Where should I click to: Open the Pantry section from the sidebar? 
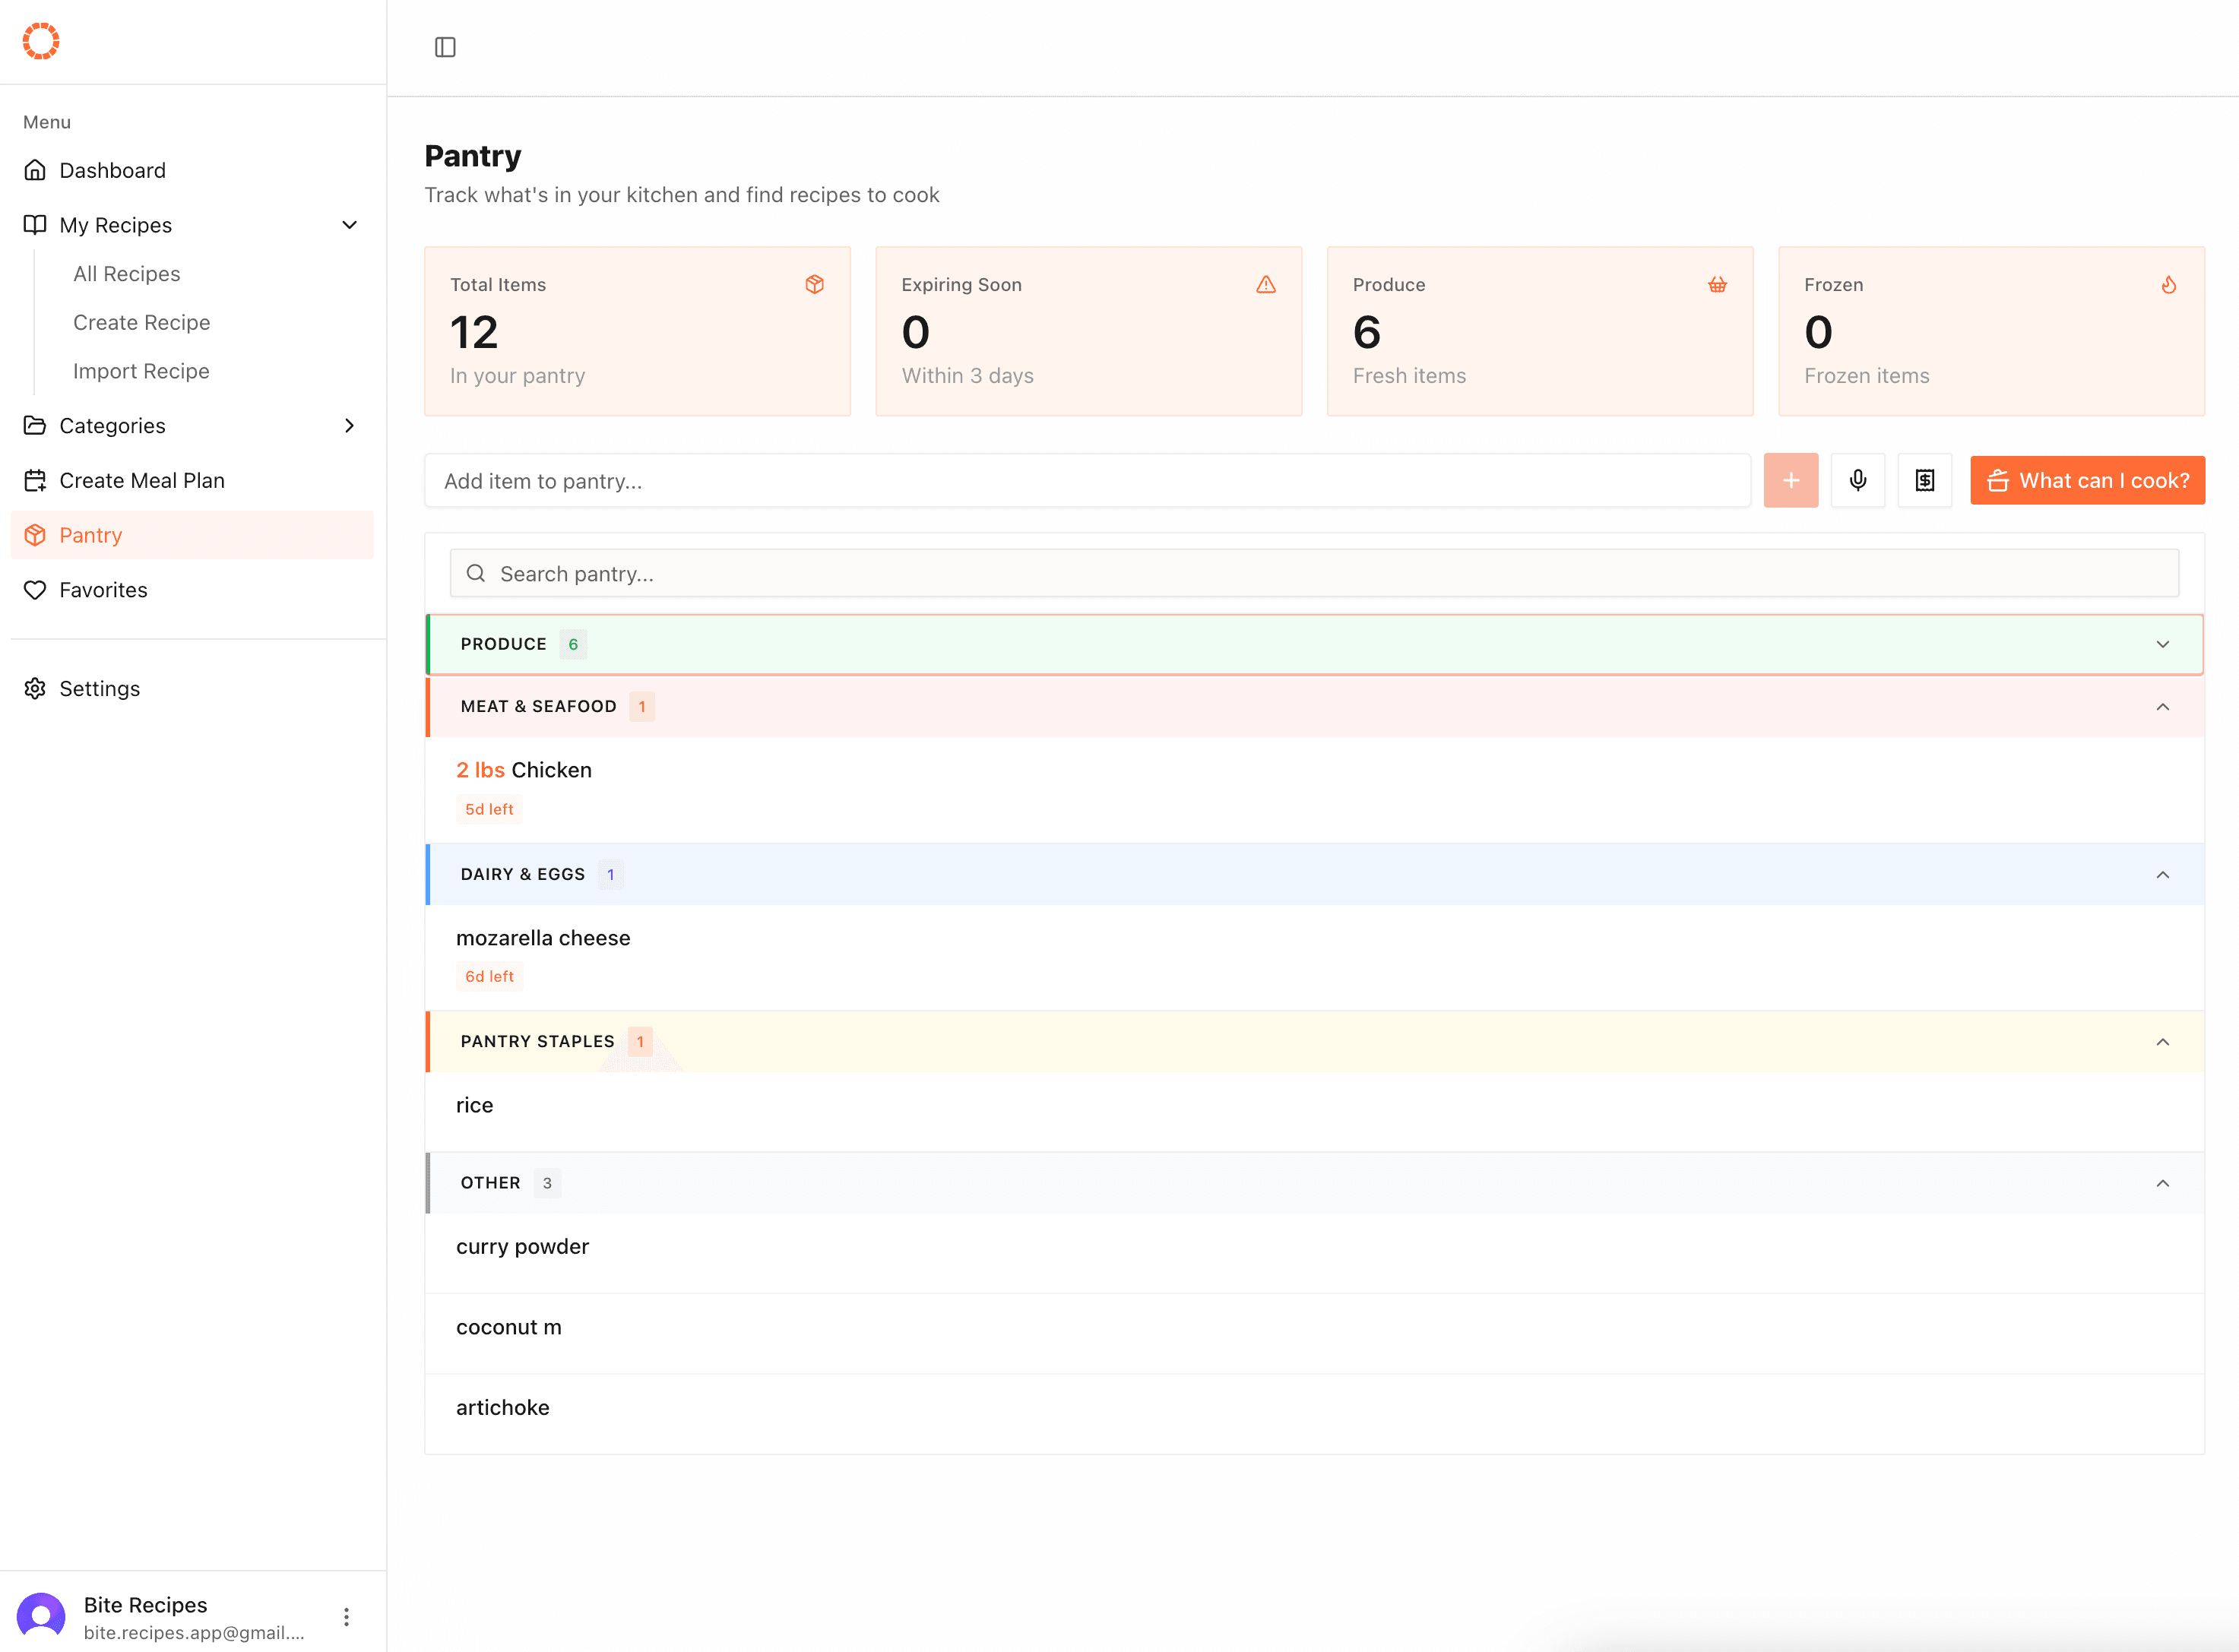[x=91, y=534]
